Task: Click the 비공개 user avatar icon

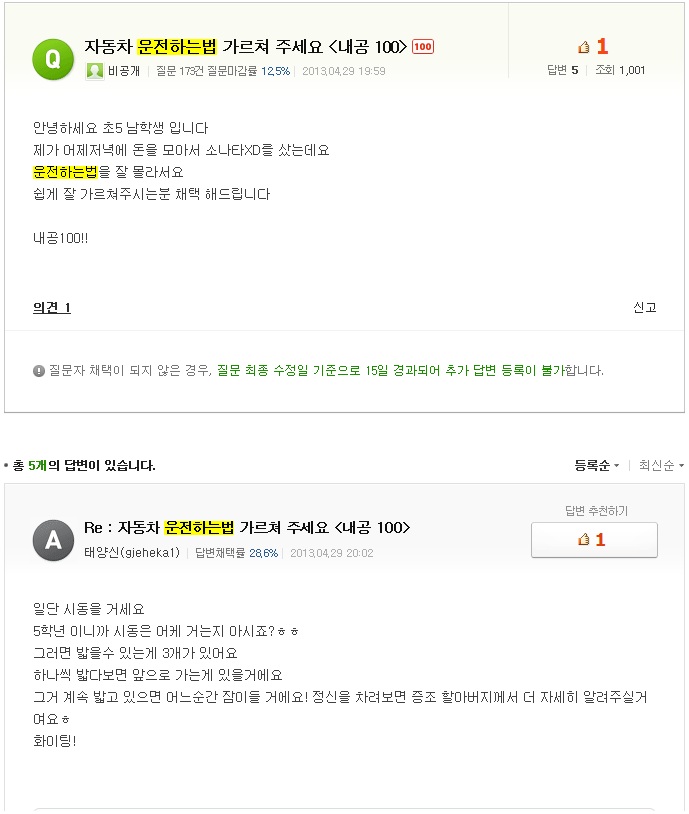Action: [94, 71]
